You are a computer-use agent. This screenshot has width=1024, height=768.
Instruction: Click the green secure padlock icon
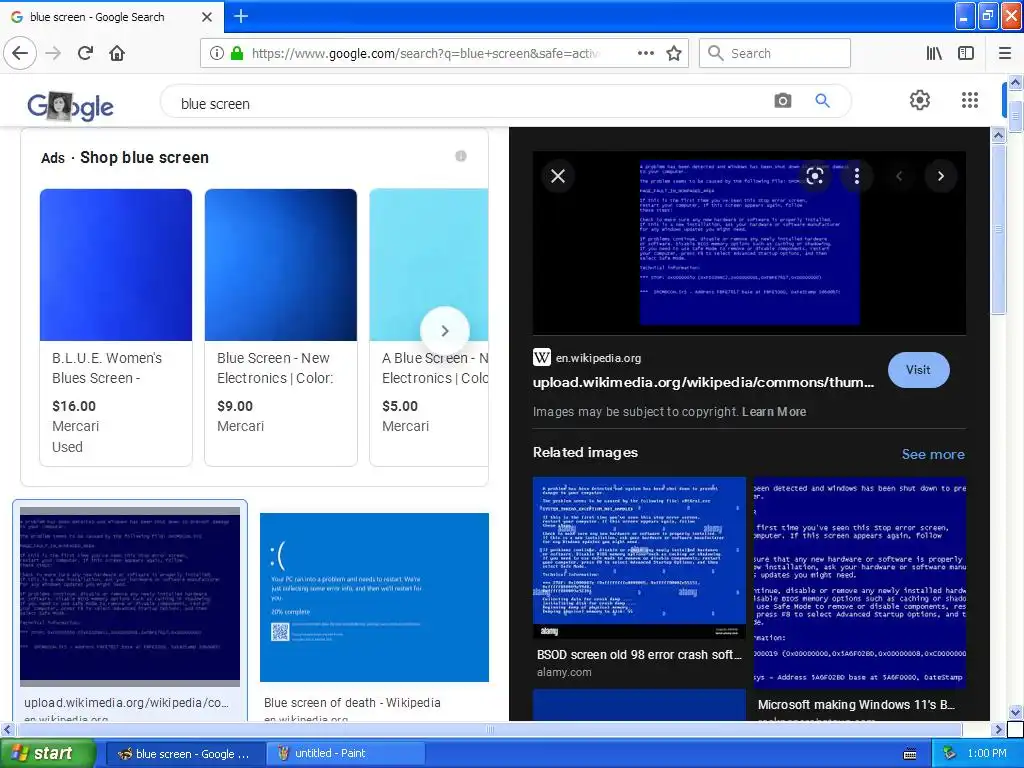coord(237,53)
